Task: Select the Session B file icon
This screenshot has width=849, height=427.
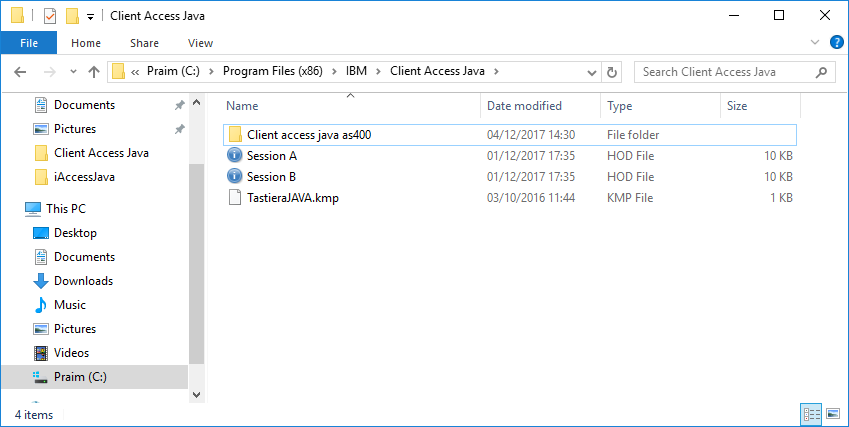Action: [234, 176]
